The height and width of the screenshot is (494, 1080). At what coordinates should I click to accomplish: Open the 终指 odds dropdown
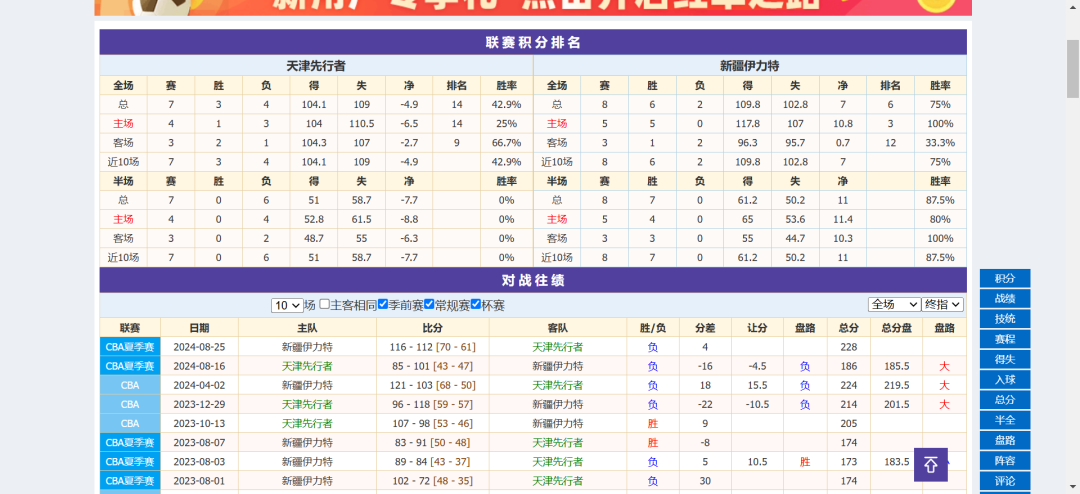[x=943, y=304]
